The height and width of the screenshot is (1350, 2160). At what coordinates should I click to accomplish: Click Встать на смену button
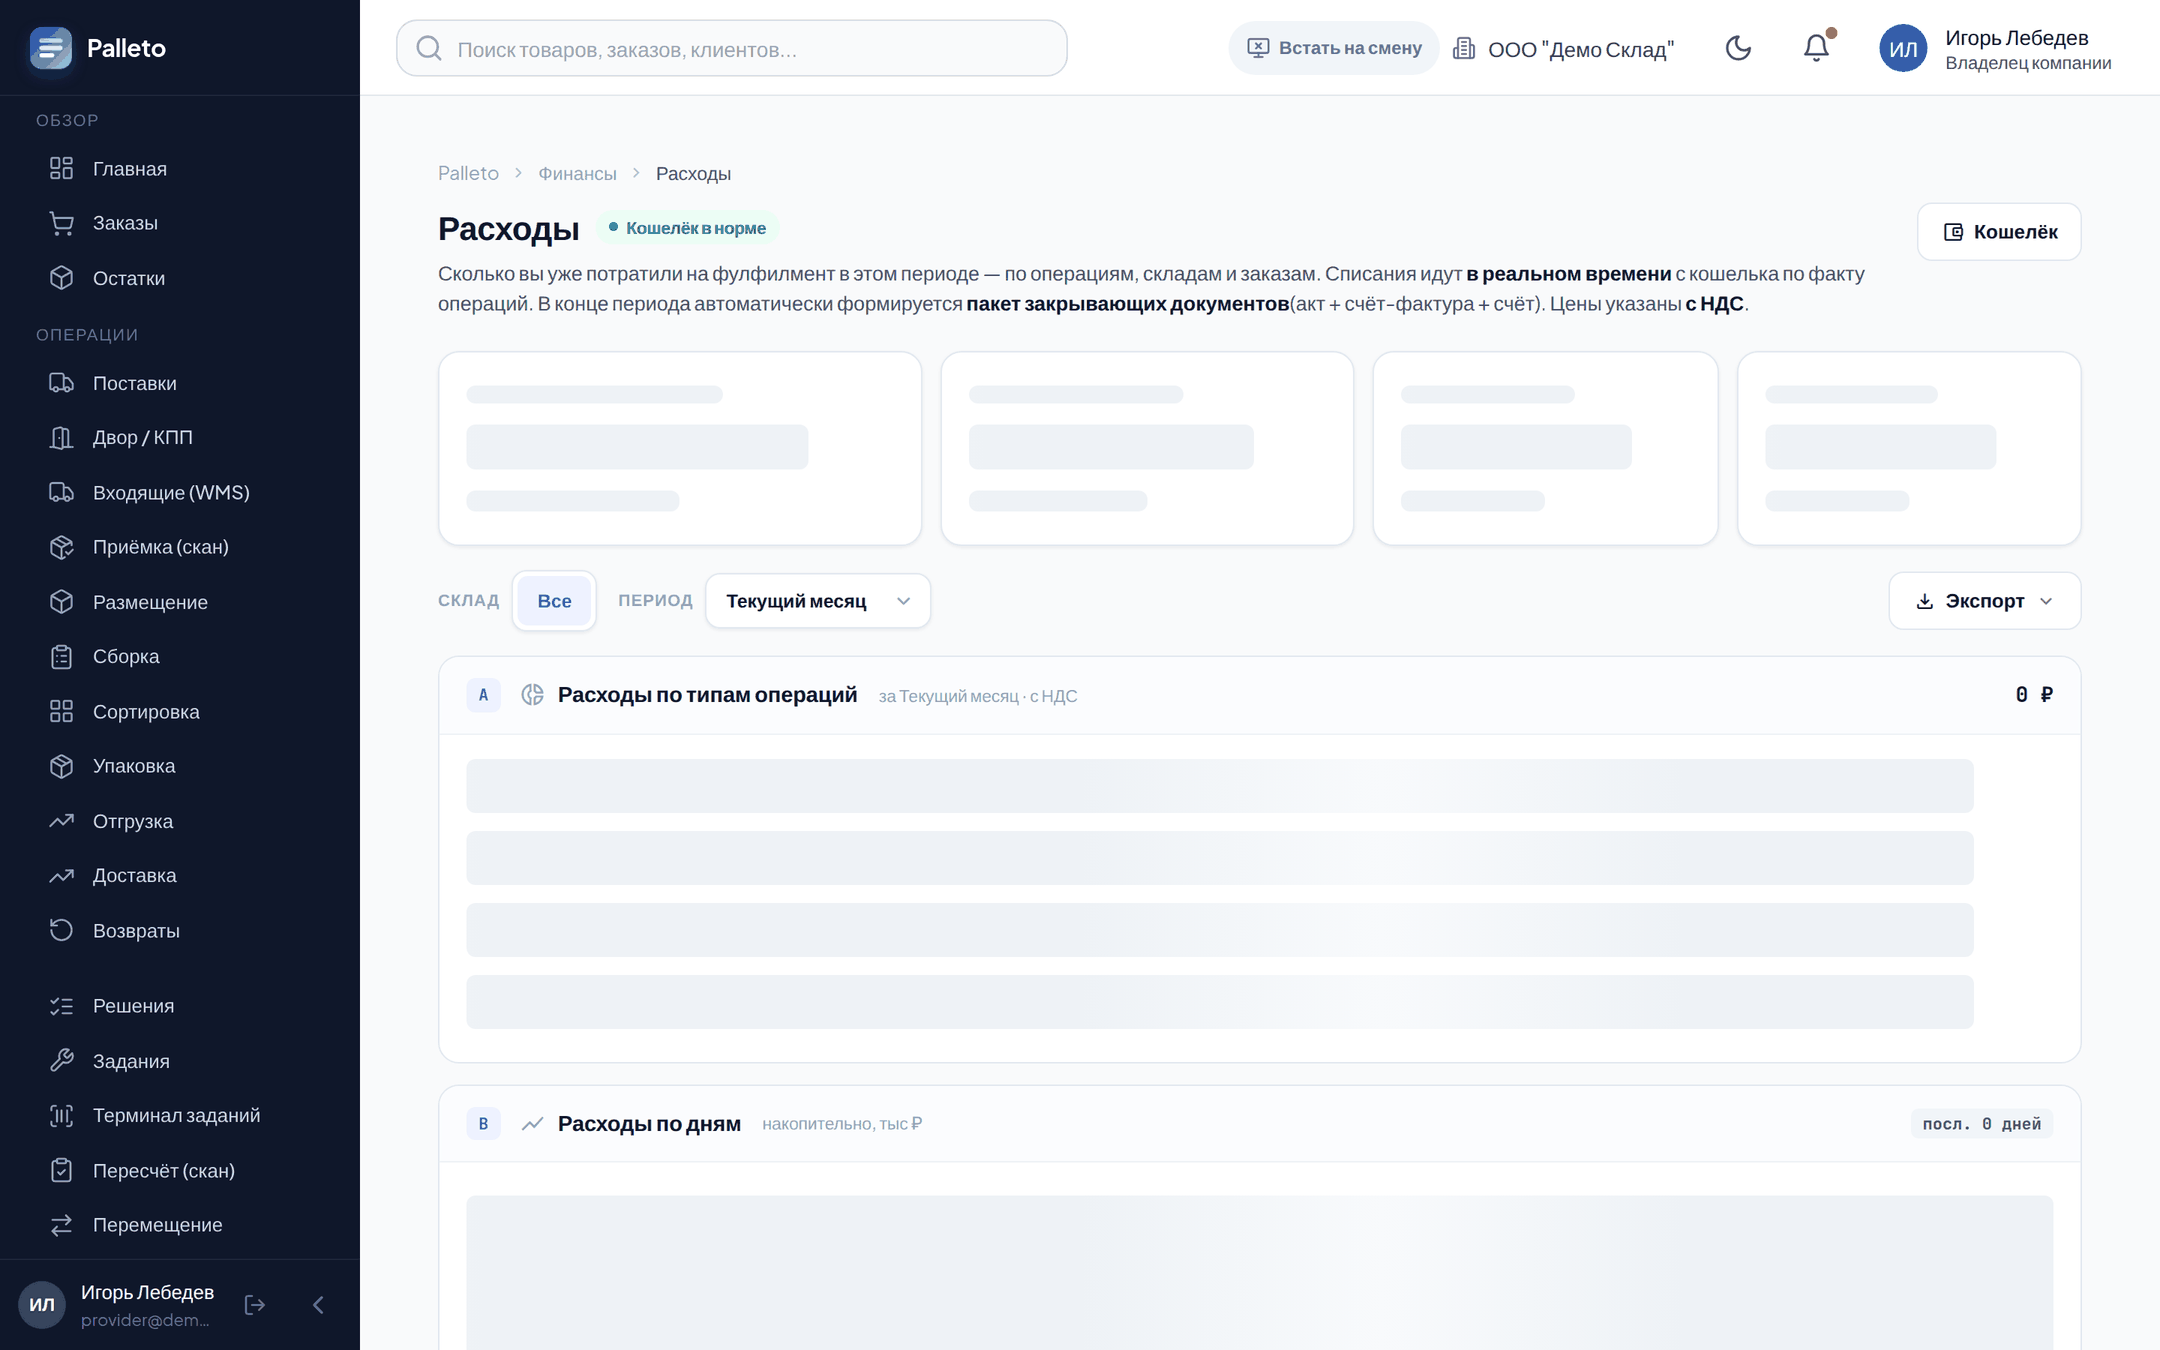1334,48
